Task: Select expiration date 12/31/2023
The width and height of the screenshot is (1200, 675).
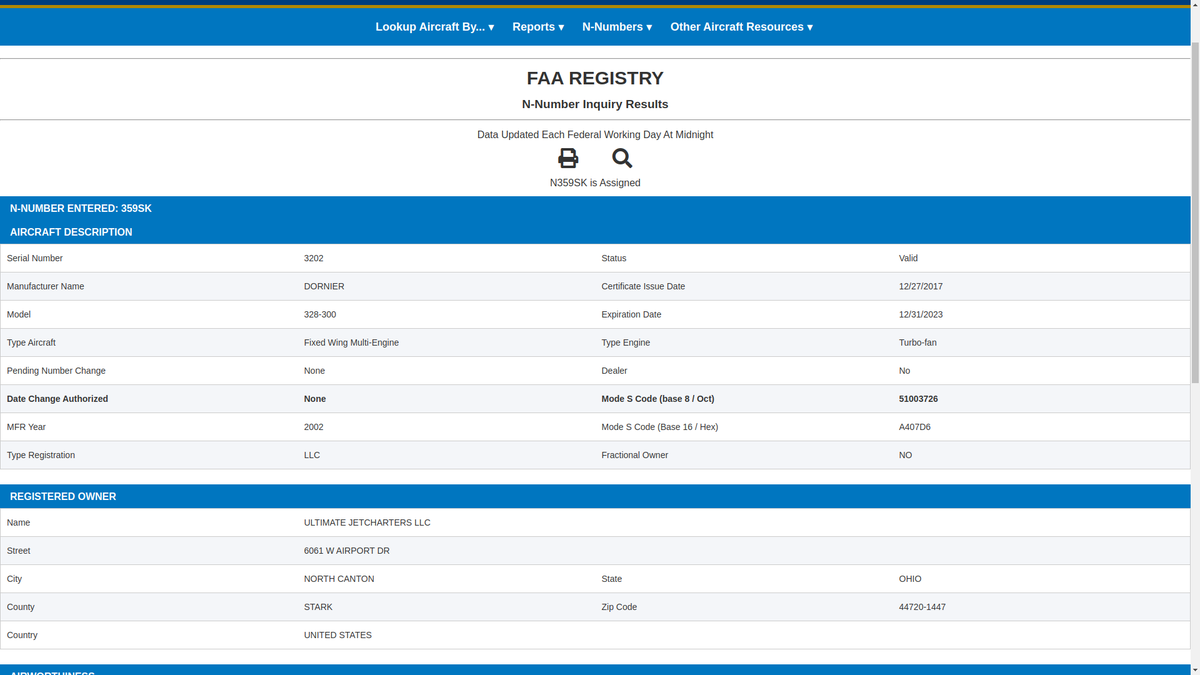Action: pos(921,314)
